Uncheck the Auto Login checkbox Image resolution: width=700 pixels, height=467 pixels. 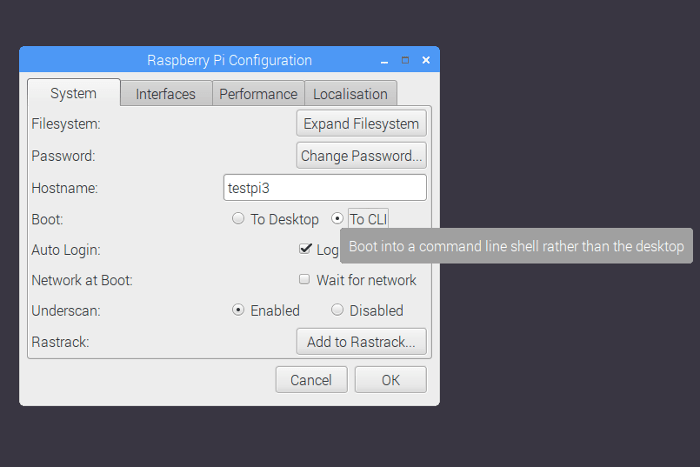306,249
